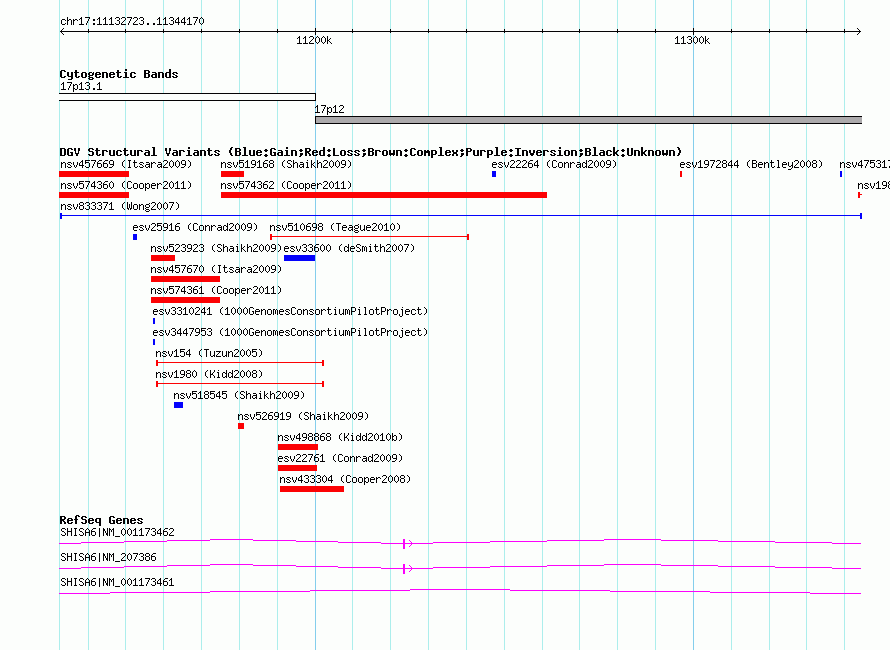Open esv3310241 (1000GenomesConsortiumPilotProject) label

pyautogui.click(x=290, y=311)
